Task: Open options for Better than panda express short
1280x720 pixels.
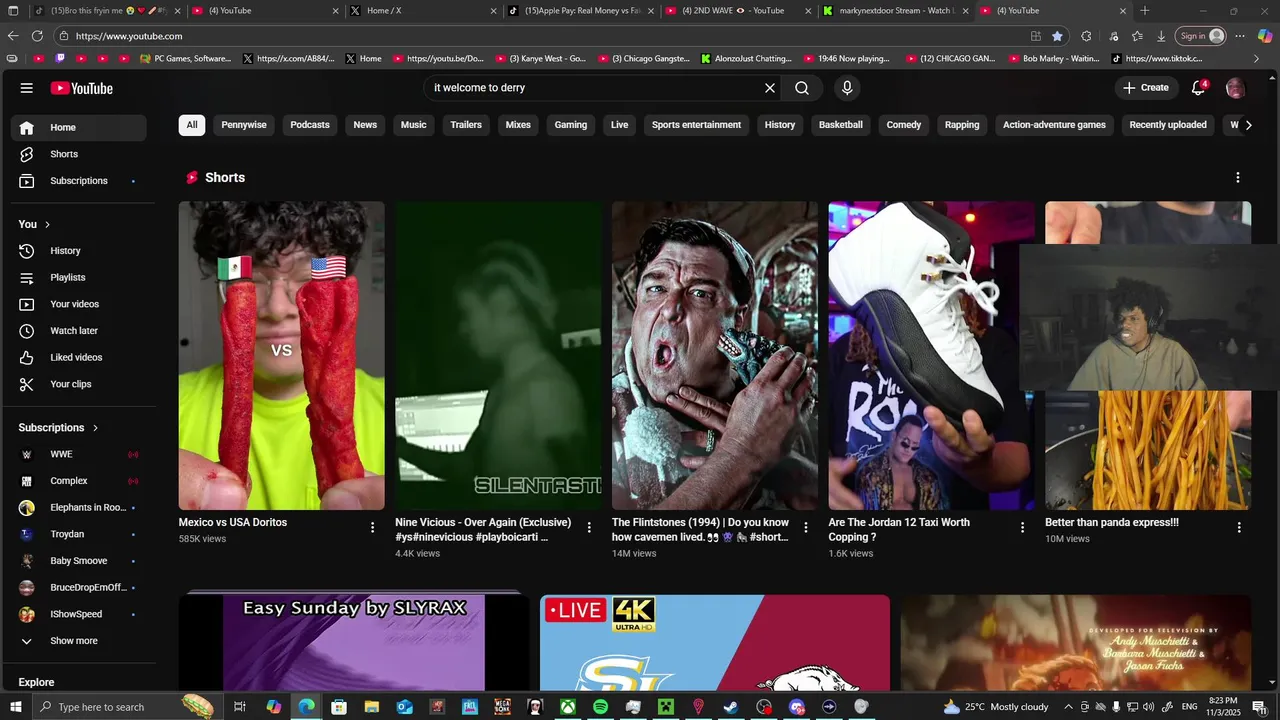Action: pos(1239,527)
